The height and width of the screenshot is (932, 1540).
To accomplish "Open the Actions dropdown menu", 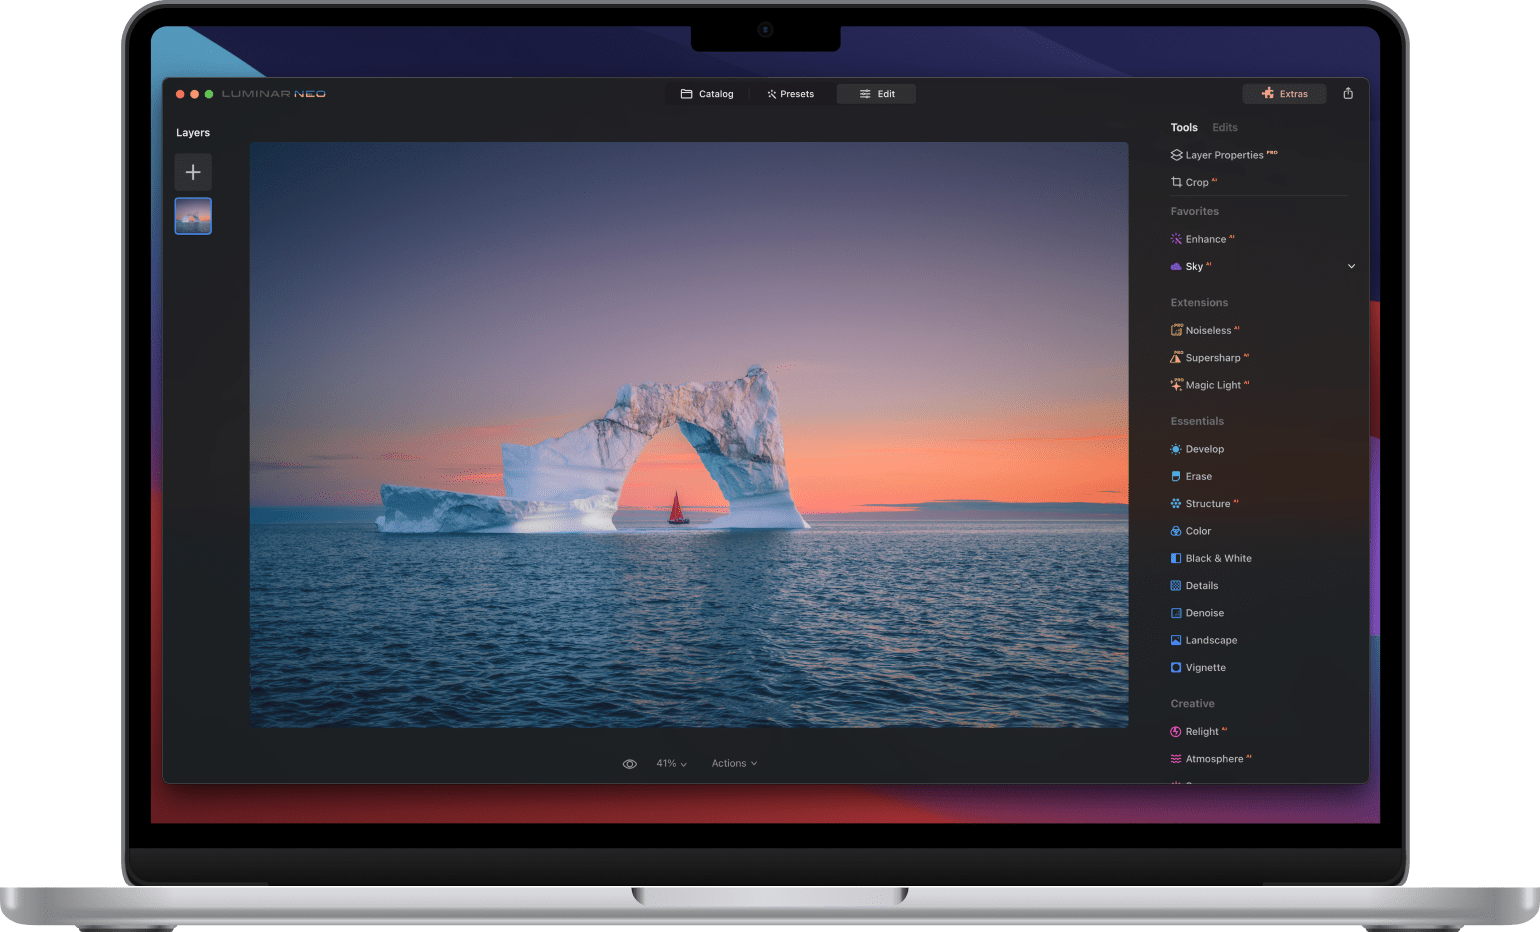I will (x=734, y=763).
